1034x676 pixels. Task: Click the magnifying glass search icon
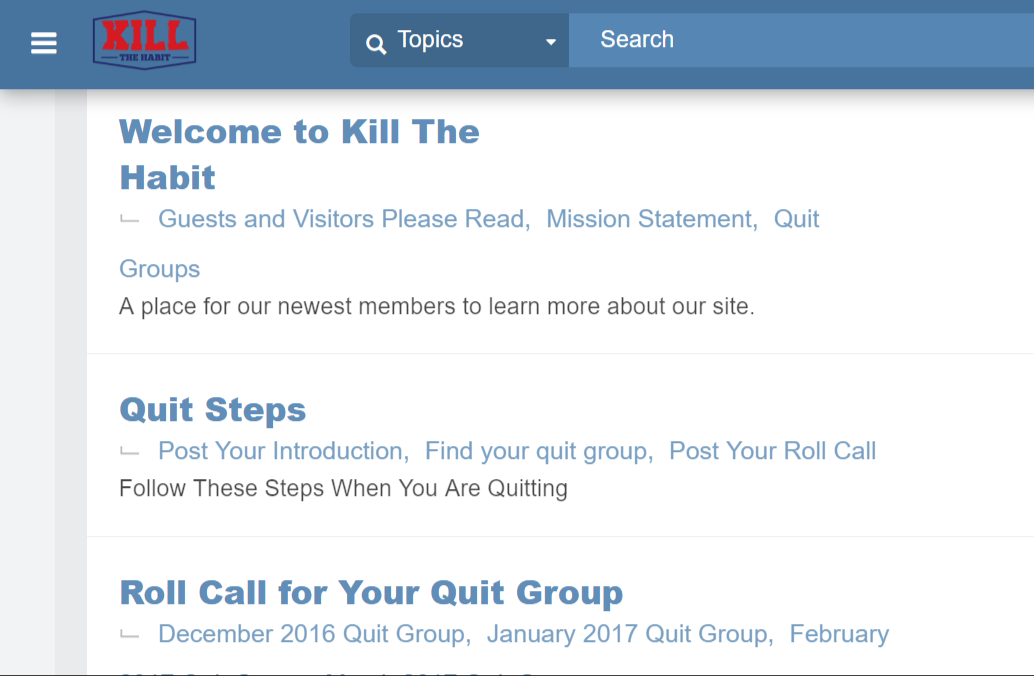pyautogui.click(x=376, y=44)
